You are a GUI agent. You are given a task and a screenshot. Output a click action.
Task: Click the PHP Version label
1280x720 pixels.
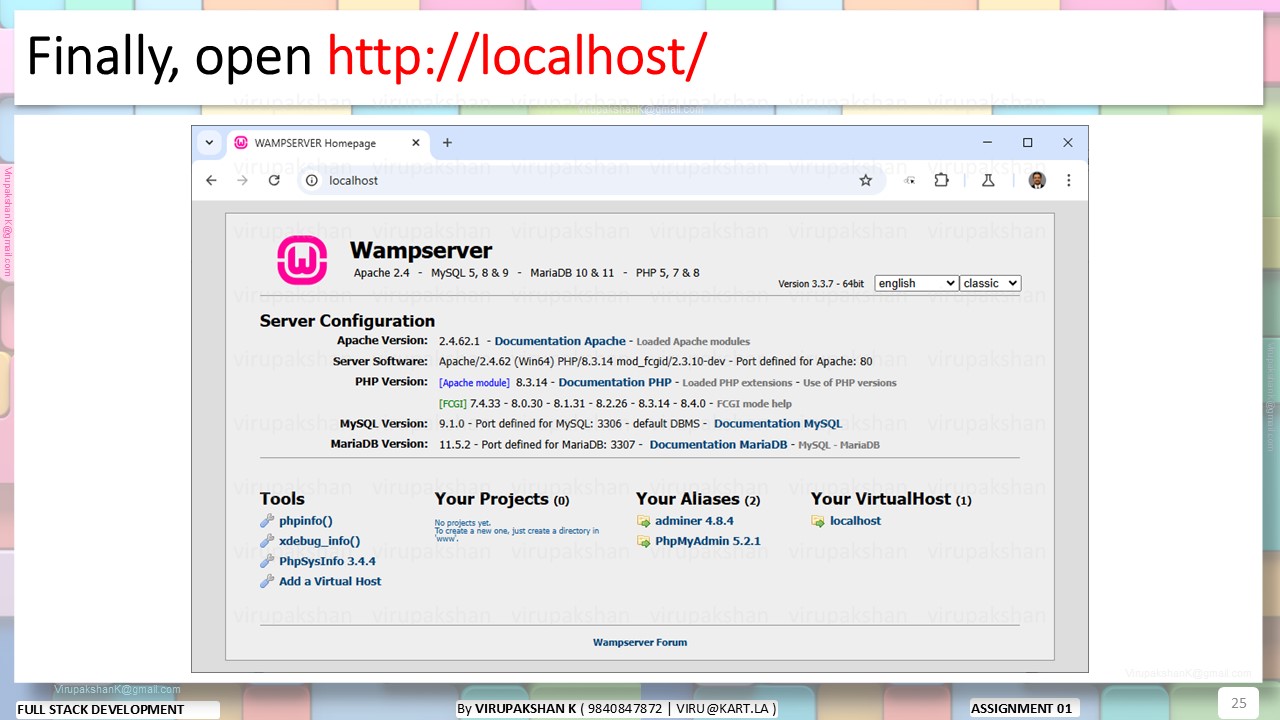coord(391,382)
